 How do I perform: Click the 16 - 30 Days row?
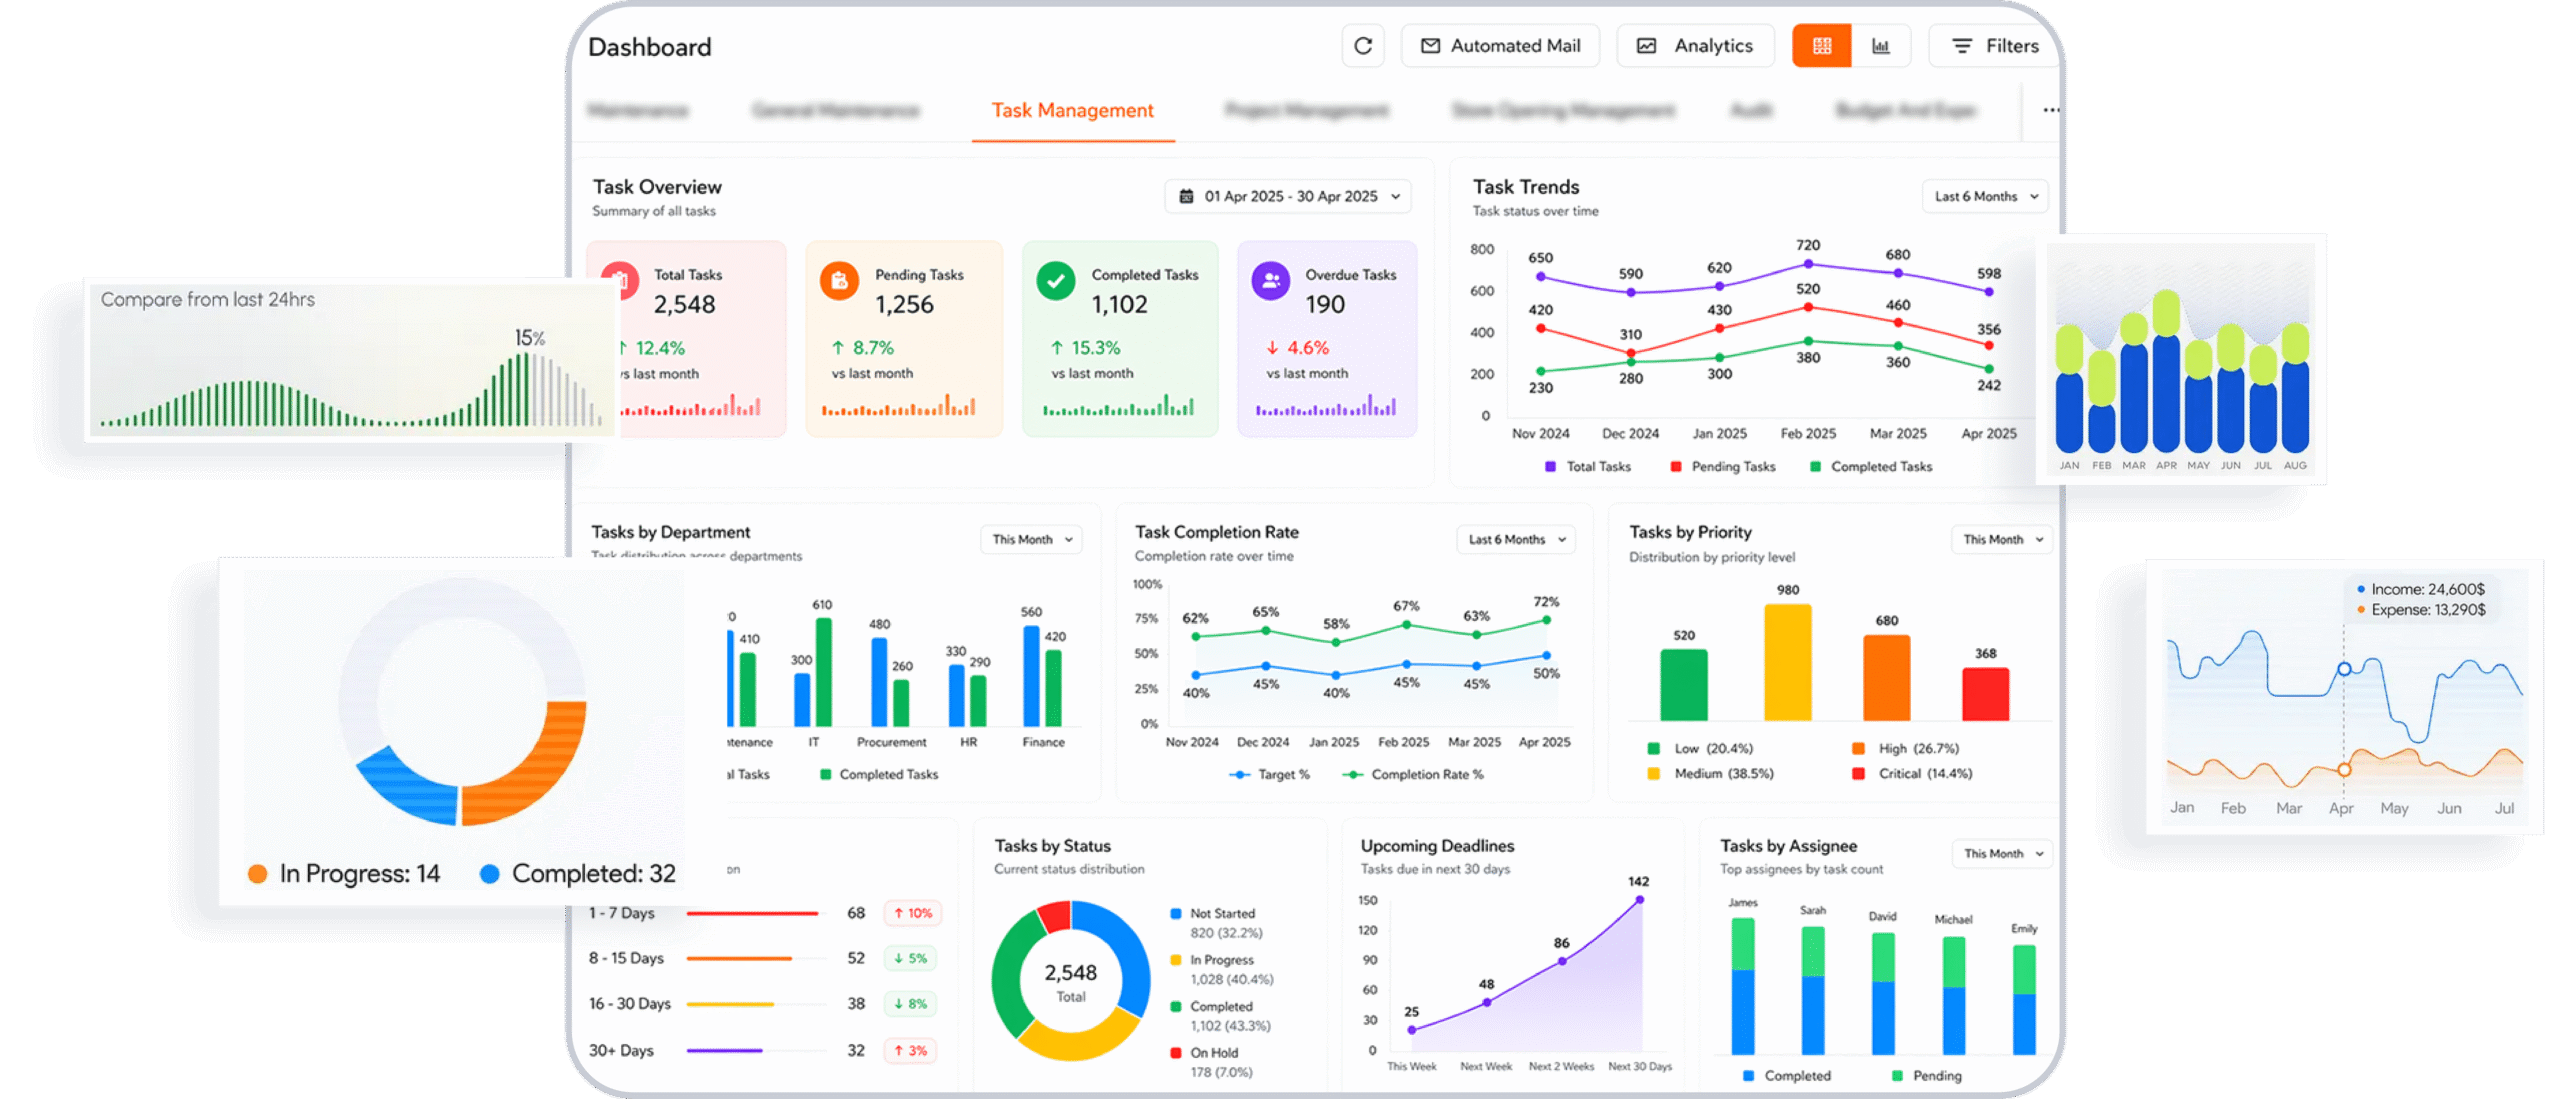(763, 1003)
